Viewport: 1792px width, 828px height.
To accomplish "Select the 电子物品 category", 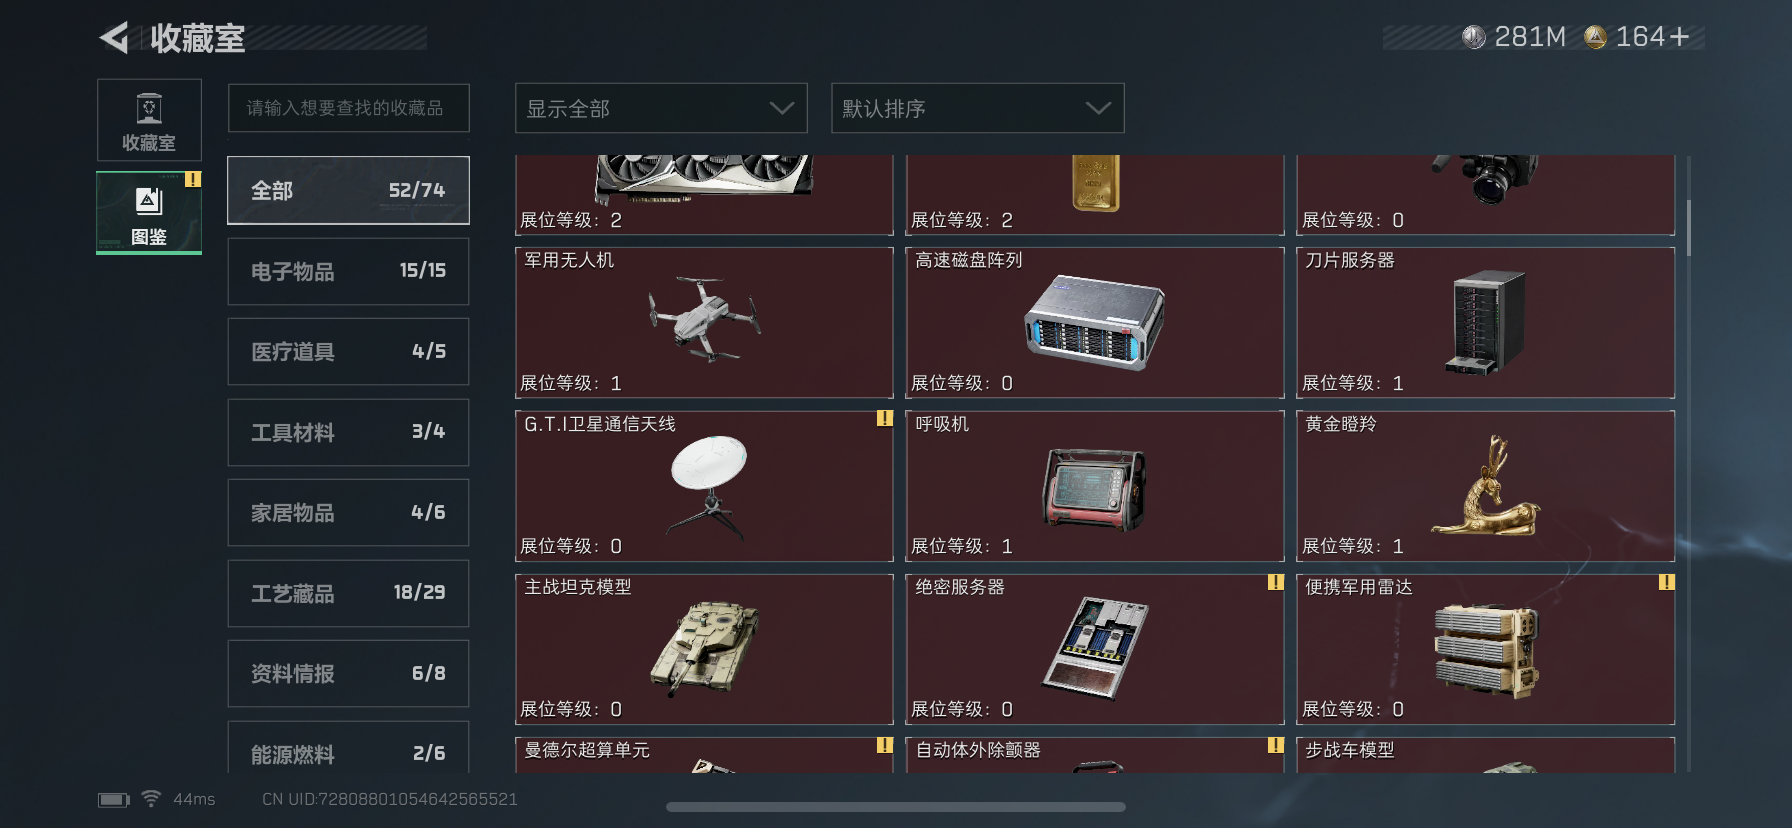I will tap(348, 271).
